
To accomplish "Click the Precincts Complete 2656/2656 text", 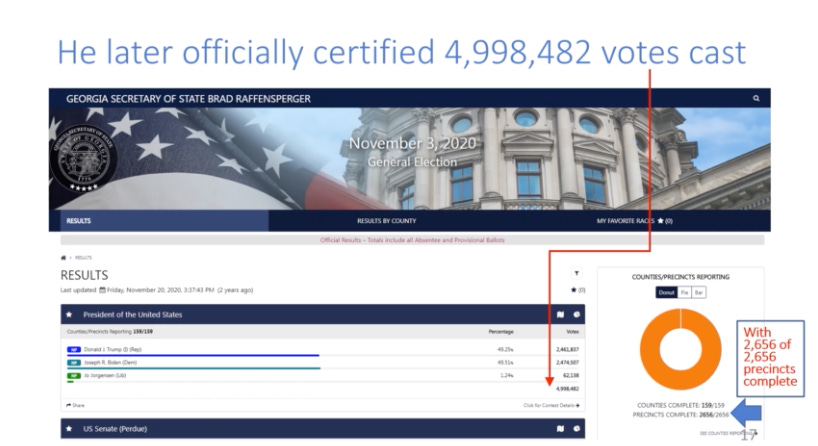I will [x=681, y=415].
